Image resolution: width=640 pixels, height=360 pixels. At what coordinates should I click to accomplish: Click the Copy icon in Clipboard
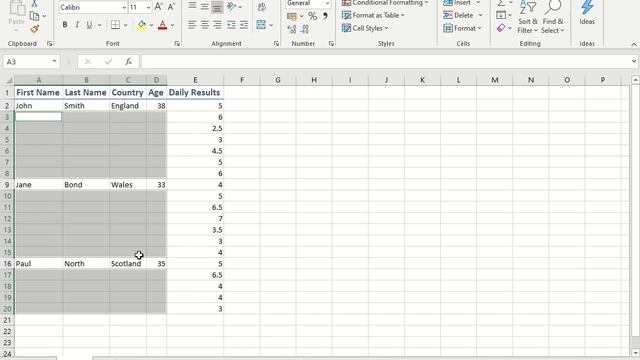(x=35, y=16)
